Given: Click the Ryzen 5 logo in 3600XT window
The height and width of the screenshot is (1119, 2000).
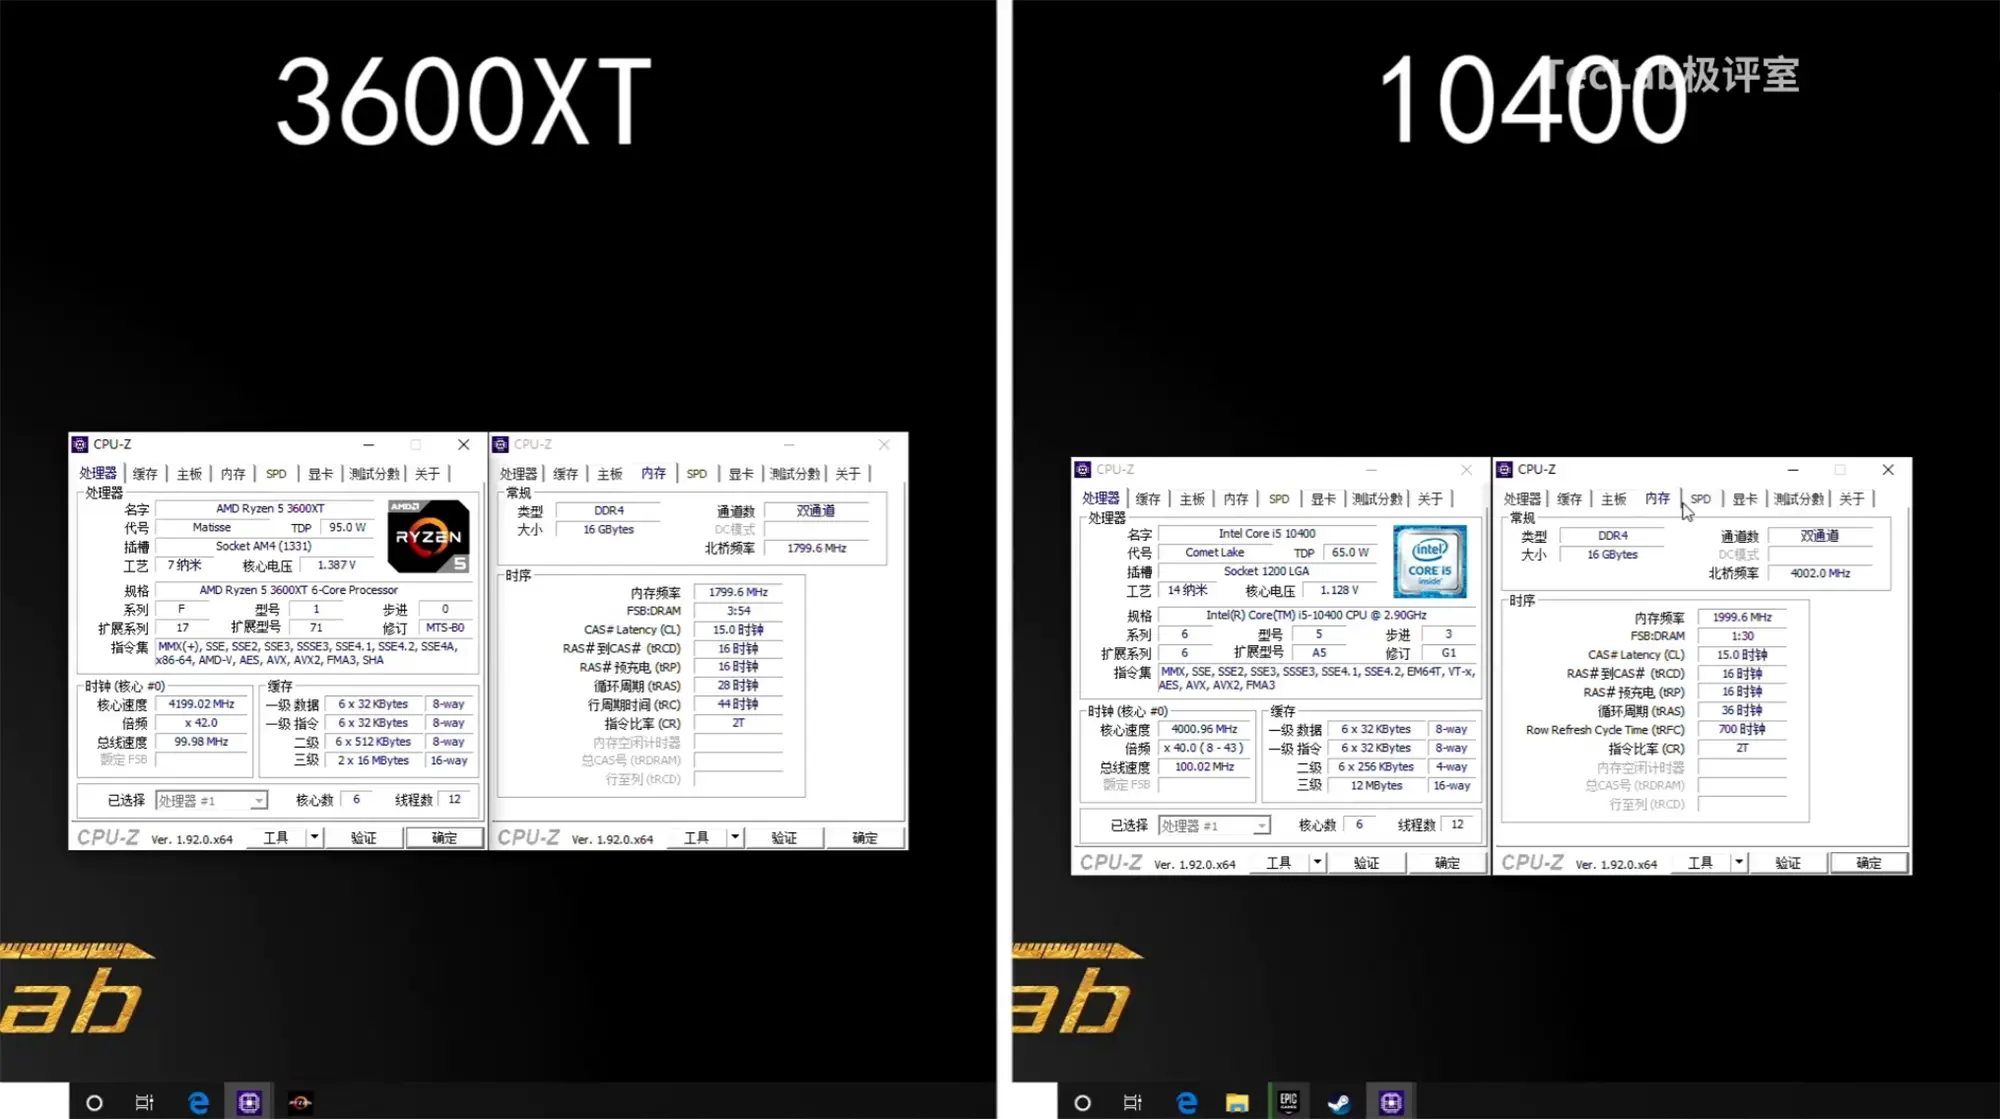Looking at the screenshot, I should click(429, 536).
